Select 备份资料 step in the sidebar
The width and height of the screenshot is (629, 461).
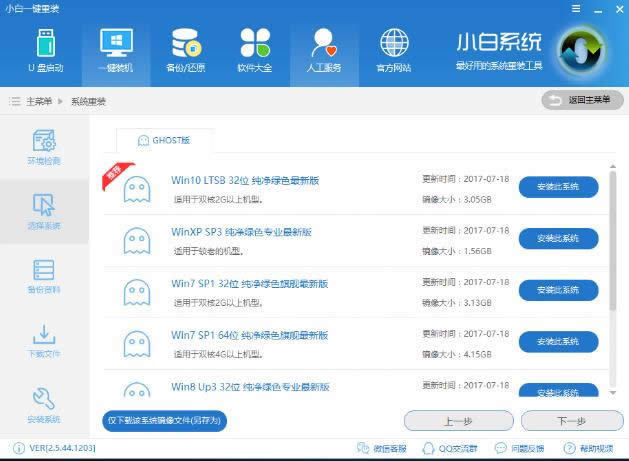[44, 277]
